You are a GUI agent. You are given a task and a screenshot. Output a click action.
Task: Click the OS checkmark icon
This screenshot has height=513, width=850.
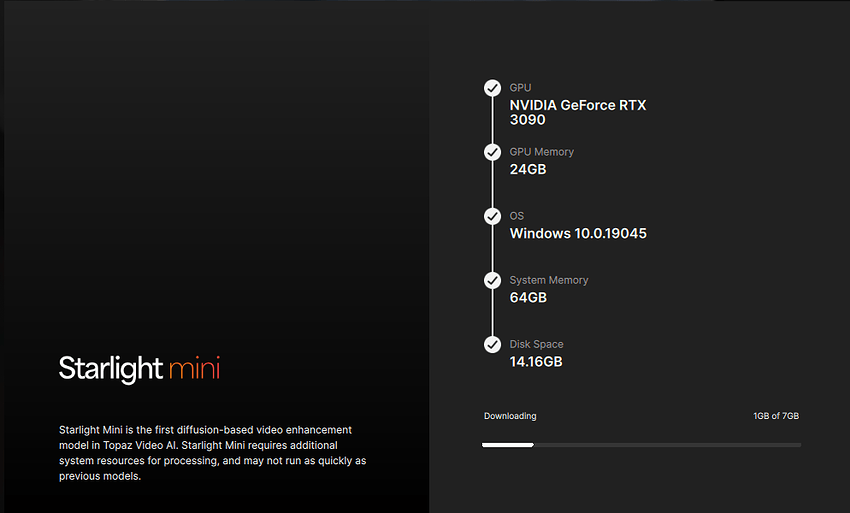[492, 216]
